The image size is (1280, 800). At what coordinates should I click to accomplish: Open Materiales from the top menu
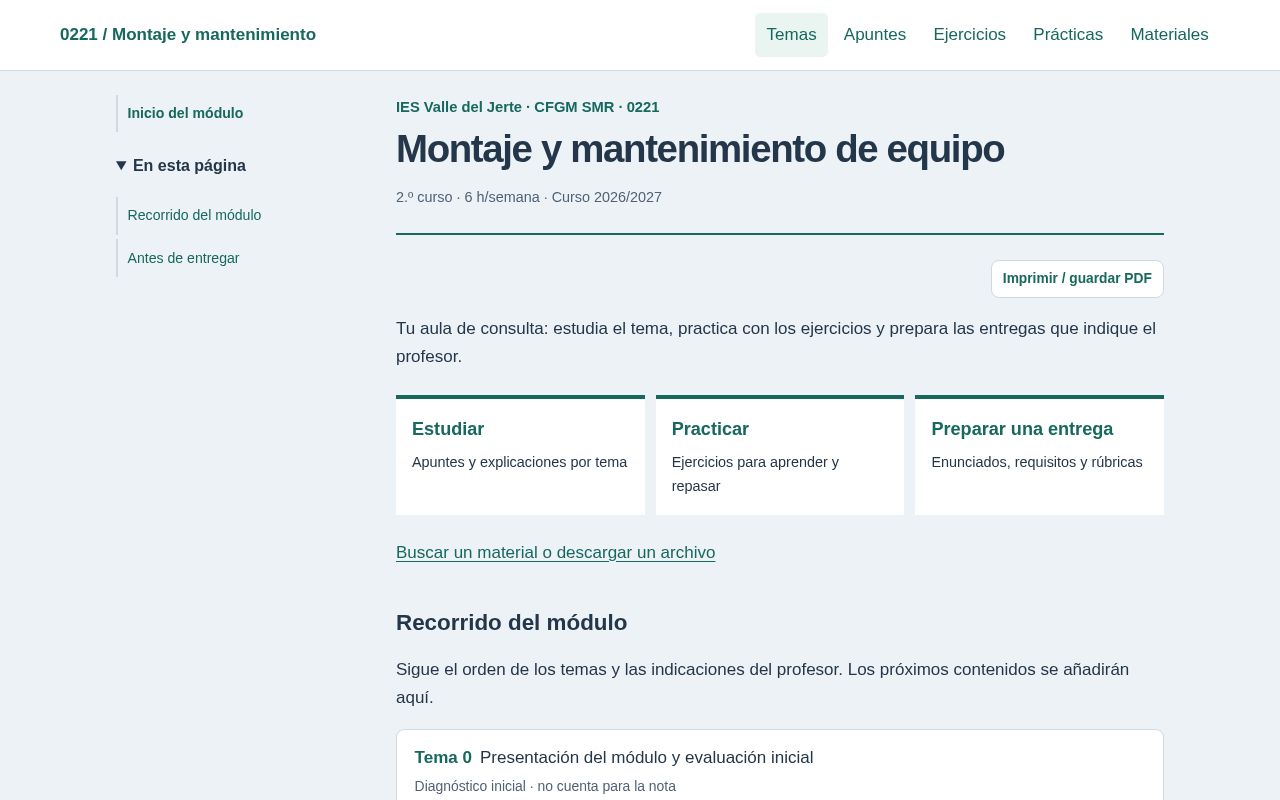[1169, 35]
